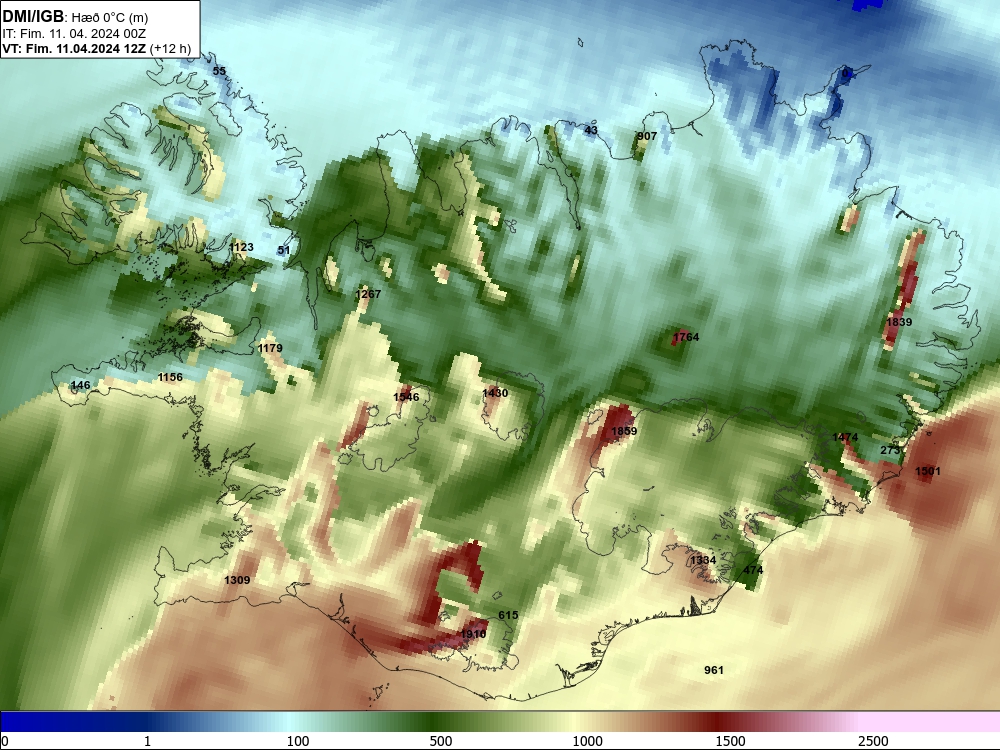Click the map value 1334
The height and width of the screenshot is (750, 1000).
pyautogui.click(x=703, y=560)
